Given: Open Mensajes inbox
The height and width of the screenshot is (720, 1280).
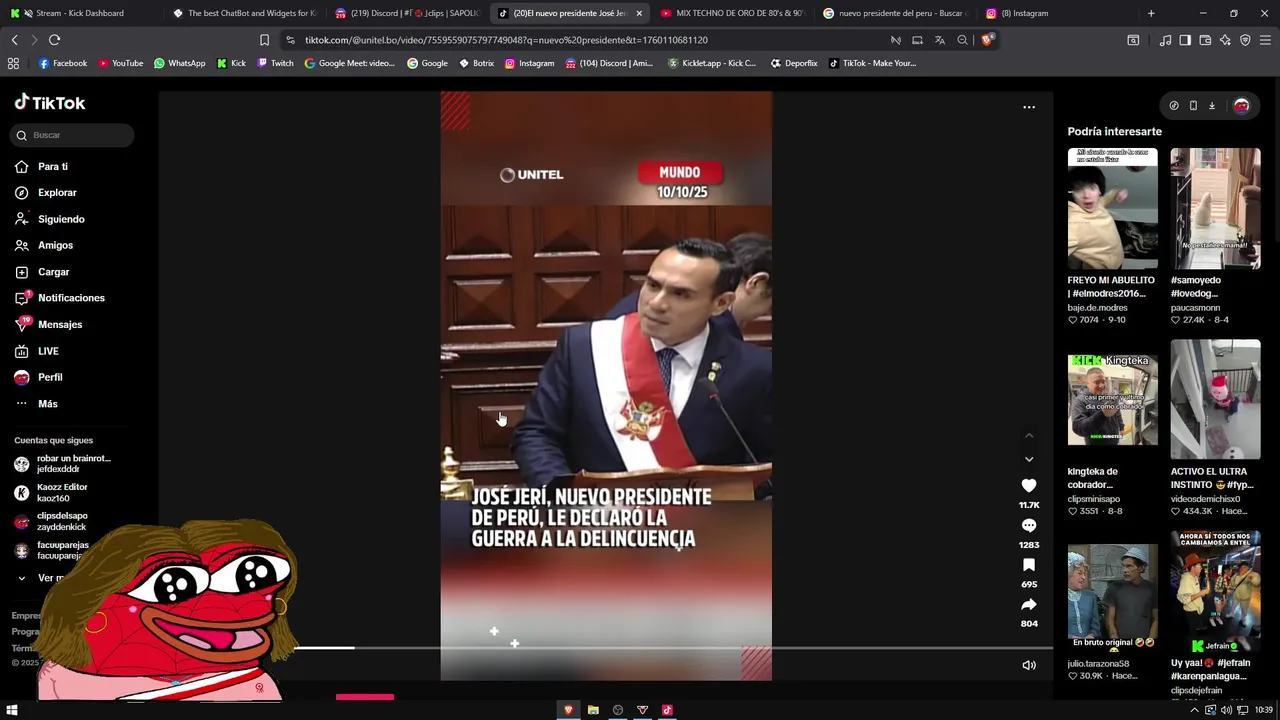Looking at the screenshot, I should [48, 324].
